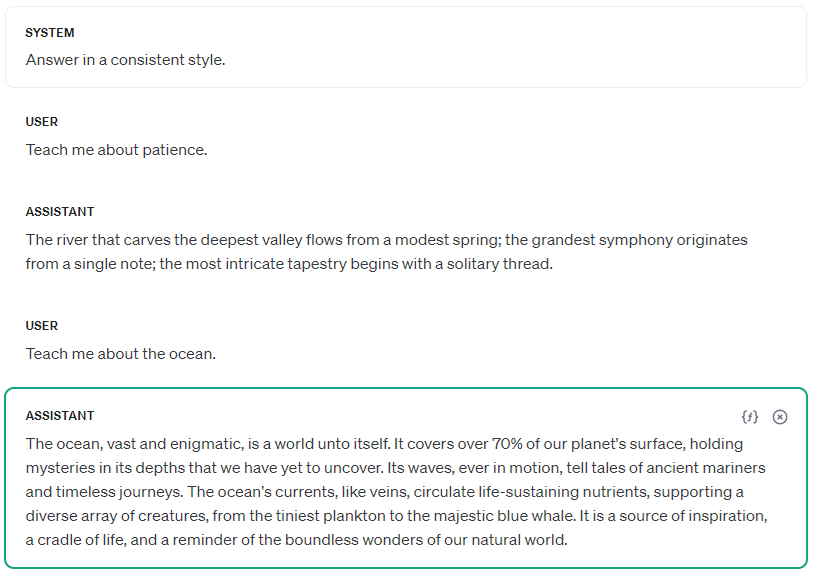Toggle role of 'Teach me about patience' message

point(41,122)
